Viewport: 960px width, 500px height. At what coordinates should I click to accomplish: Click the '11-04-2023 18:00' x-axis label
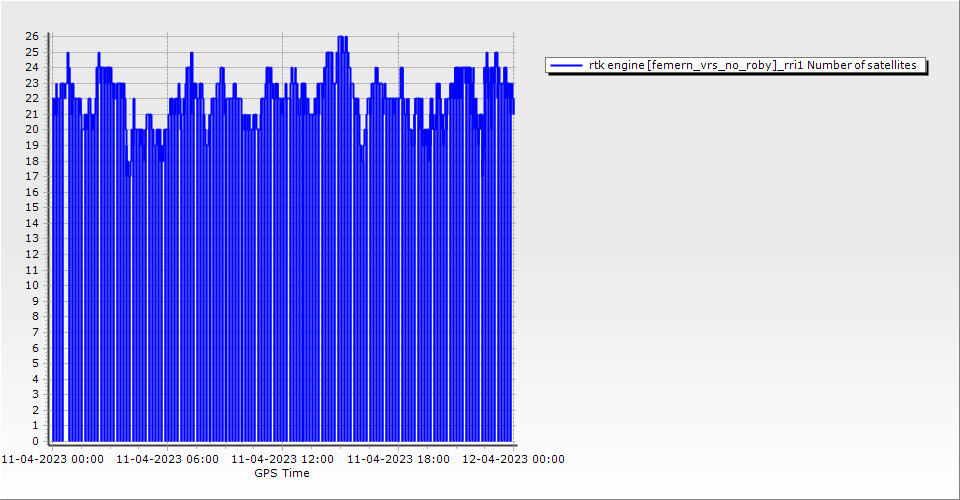pos(397,460)
